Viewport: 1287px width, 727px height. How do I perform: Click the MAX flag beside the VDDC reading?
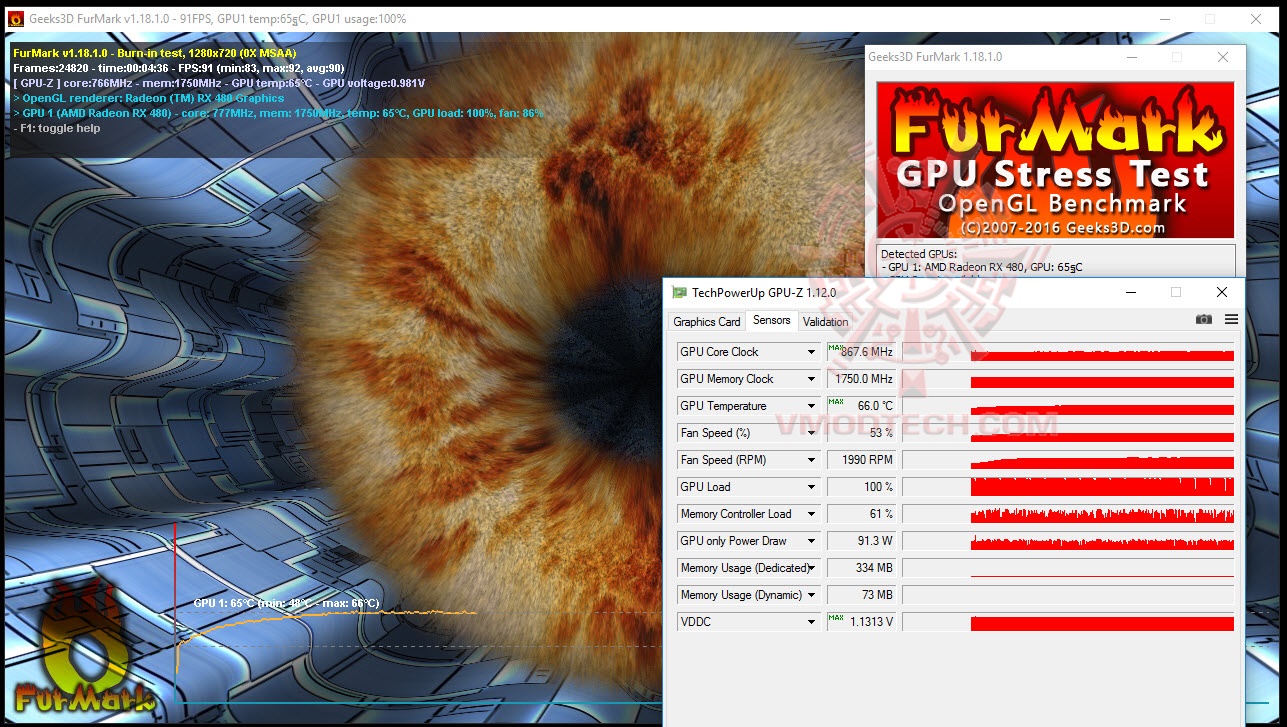tap(836, 618)
